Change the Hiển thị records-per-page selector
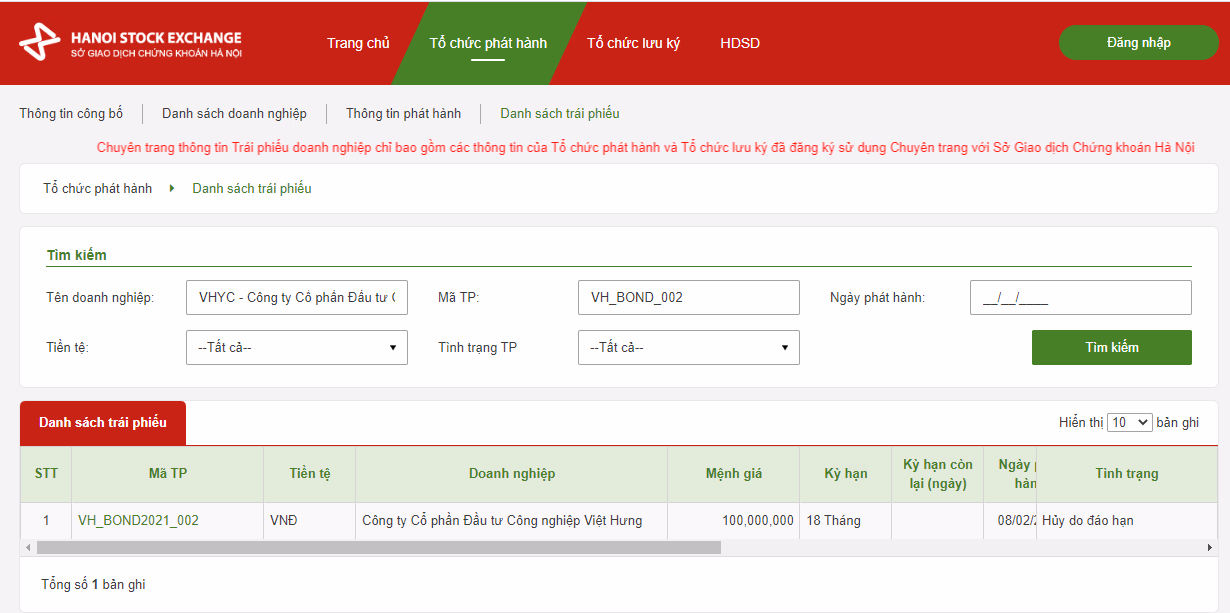Image resolution: width=1230 pixels, height=613 pixels. [x=1130, y=423]
